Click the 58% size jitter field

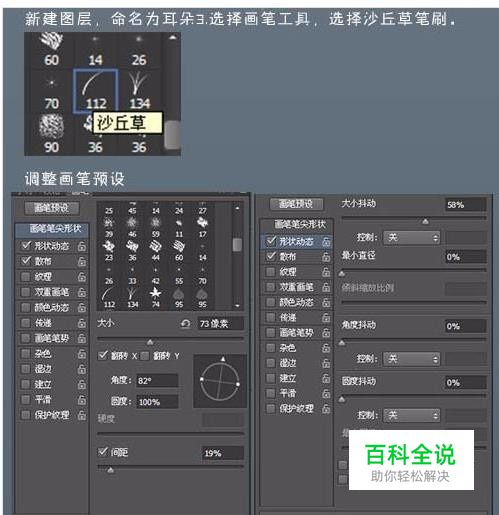465,205
